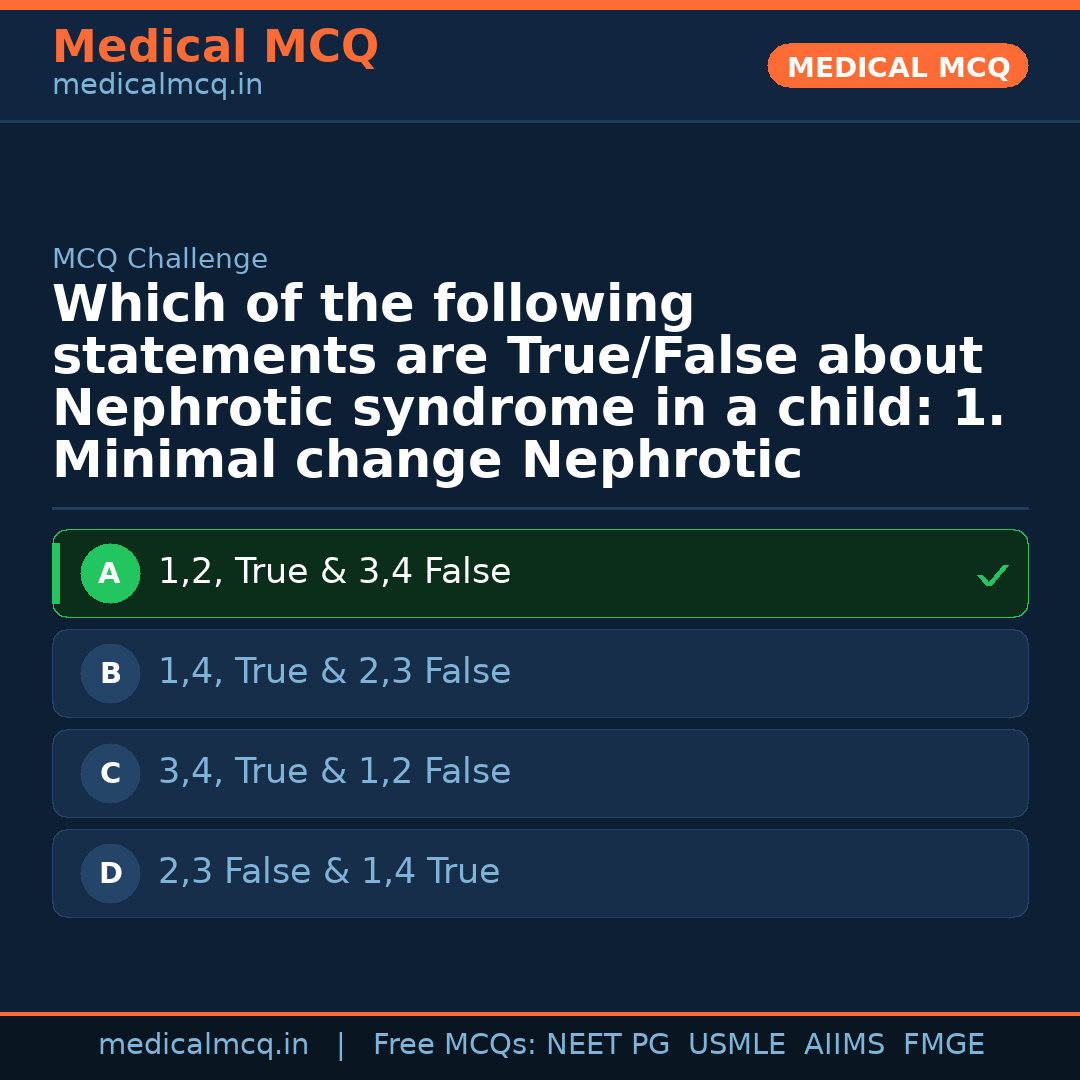Select USMLE in the footer
Image resolution: width=1080 pixels, height=1080 pixels.
tap(736, 1045)
